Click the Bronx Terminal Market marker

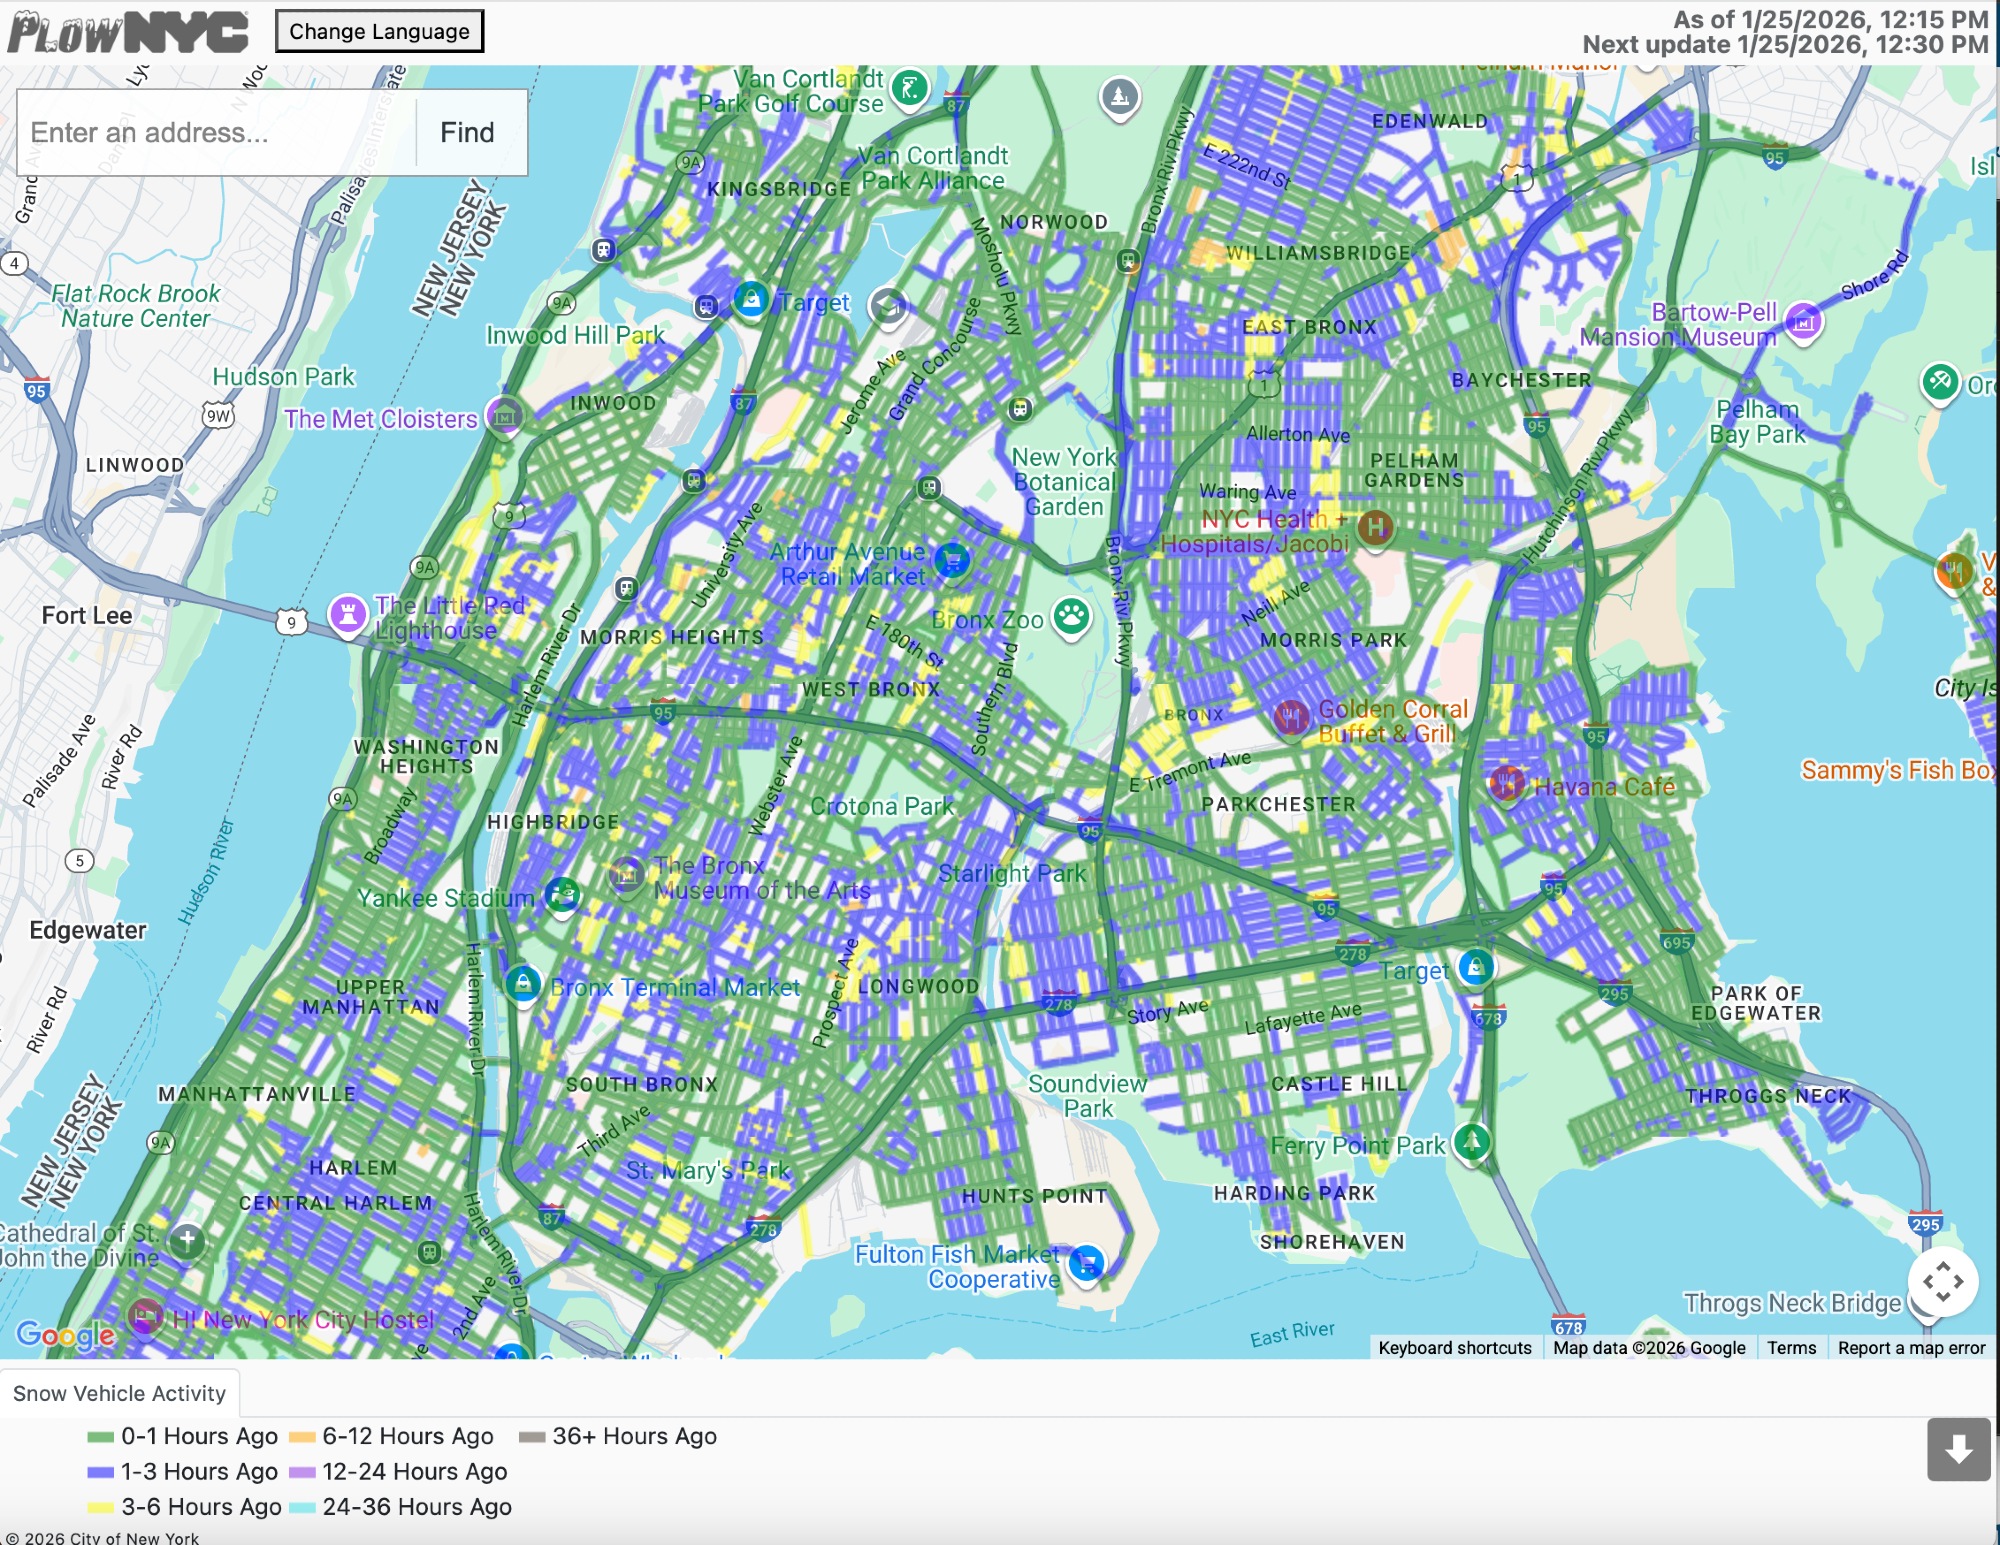(x=523, y=983)
